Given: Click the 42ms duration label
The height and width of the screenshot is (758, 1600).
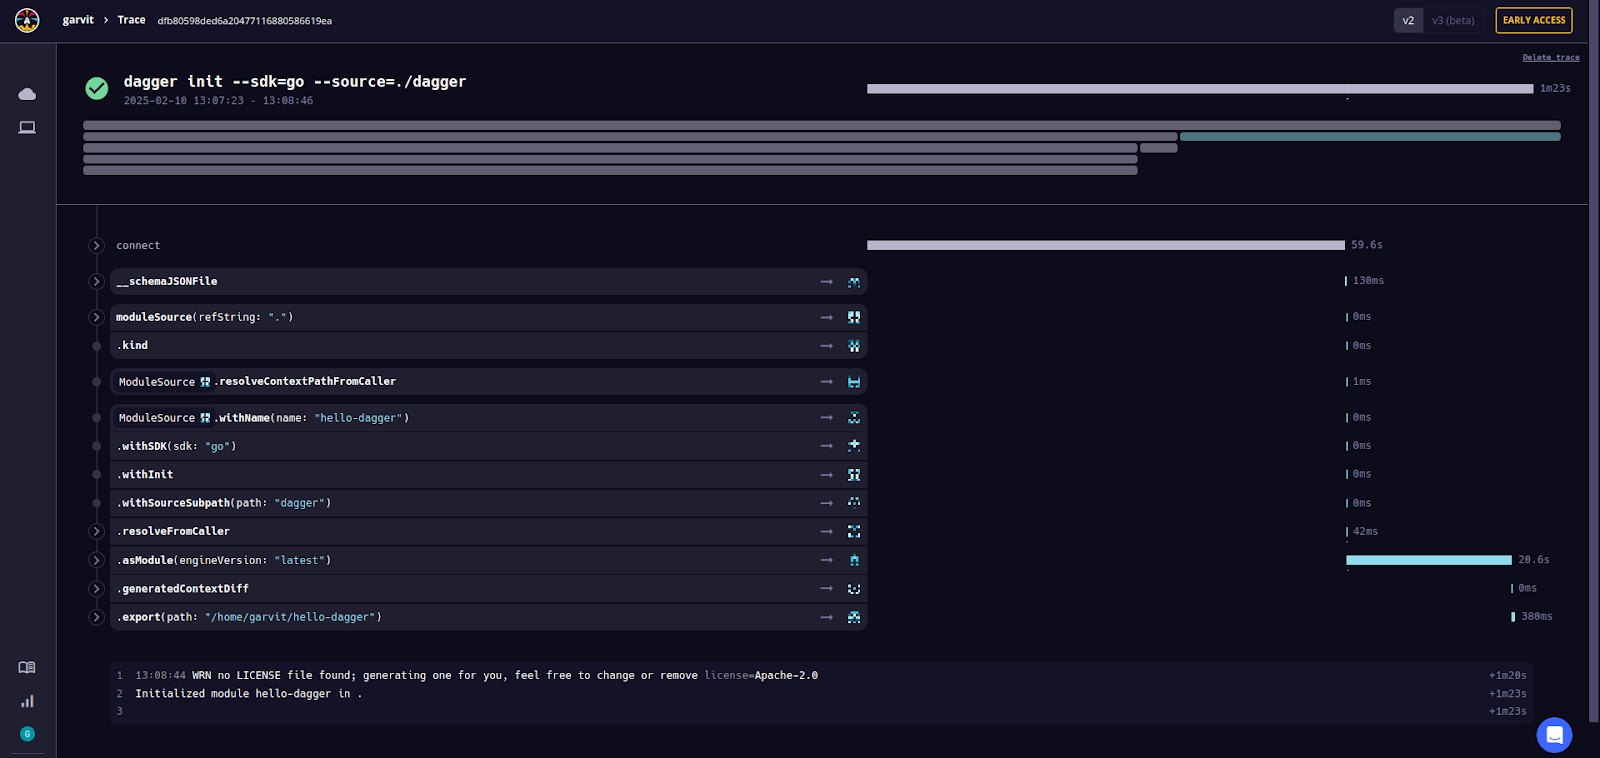Looking at the screenshot, I should click(x=1365, y=532).
